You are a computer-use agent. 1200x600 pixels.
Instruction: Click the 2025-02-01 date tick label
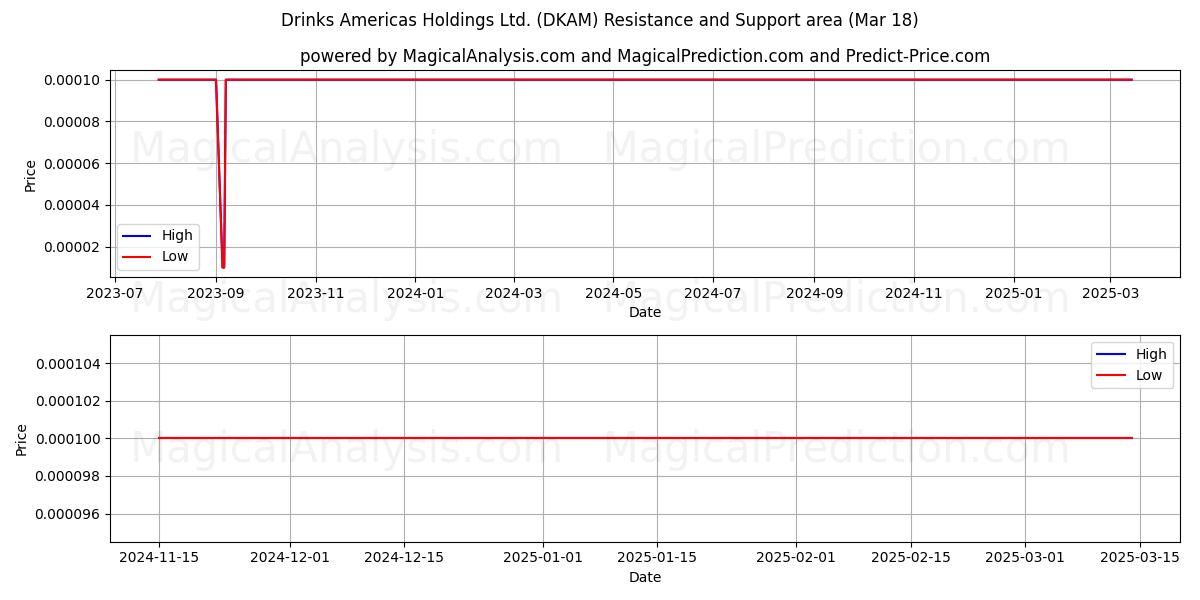[796, 557]
